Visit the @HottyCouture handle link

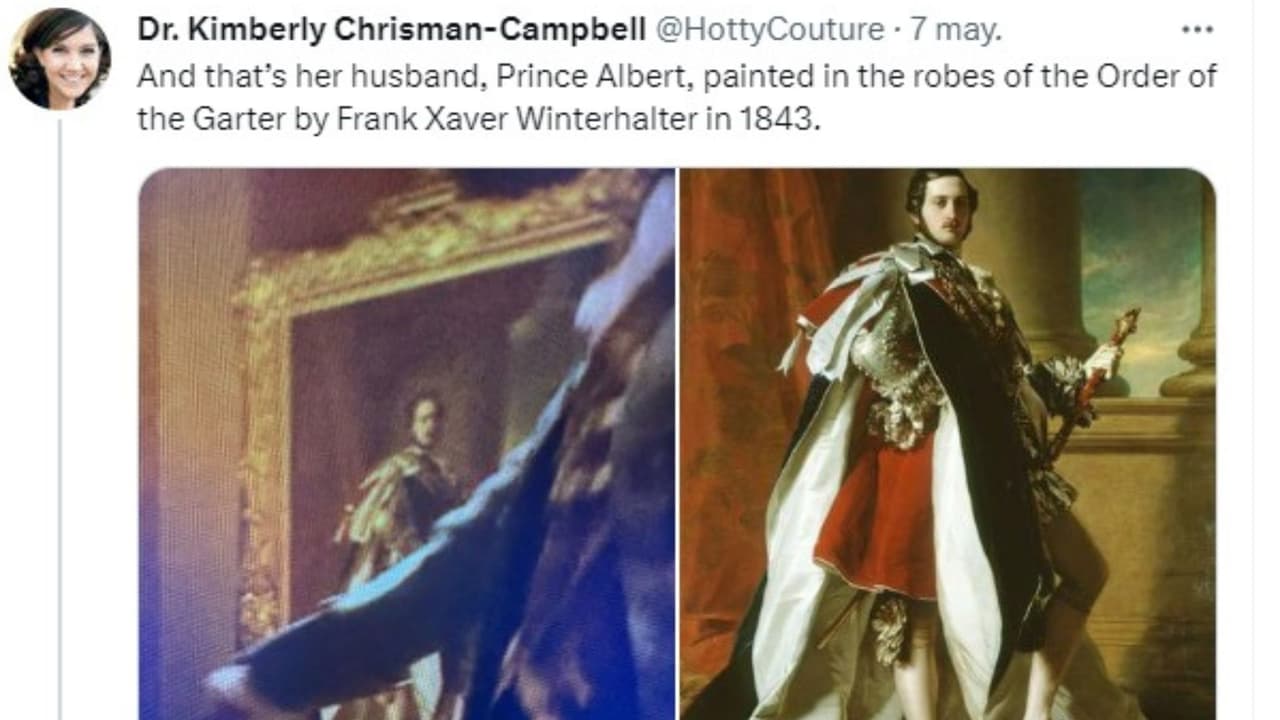tap(768, 31)
